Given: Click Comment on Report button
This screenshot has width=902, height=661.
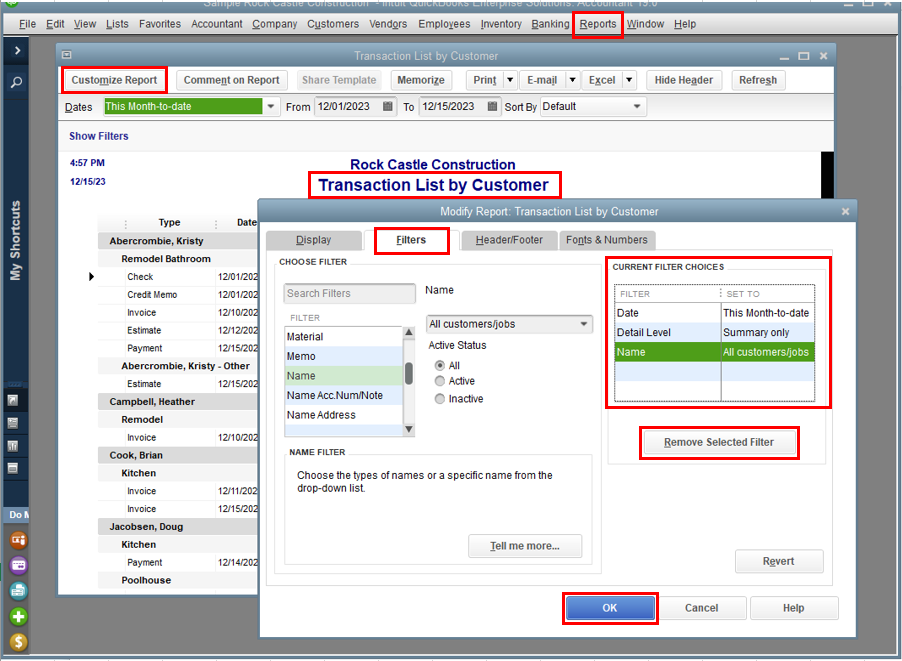Looking at the screenshot, I should pyautogui.click(x=231, y=80).
